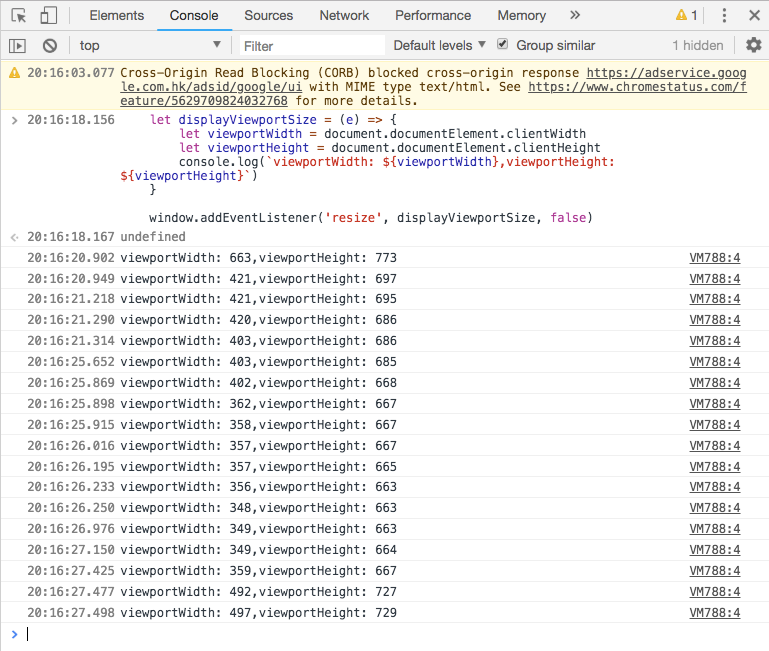Open VM788:4 link for 20:16:26.233 log
The image size is (769, 651).
coord(715,487)
